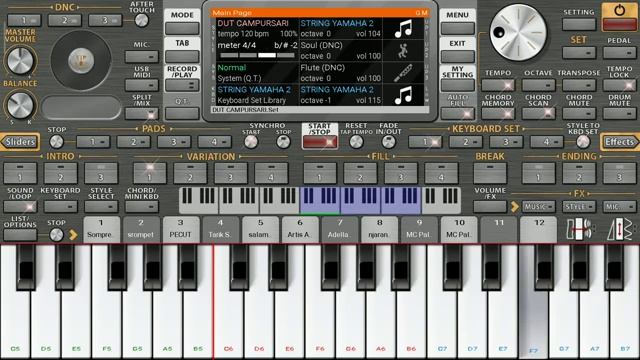
Task: Click the TRANSPOSE button
Action: pos(579,85)
